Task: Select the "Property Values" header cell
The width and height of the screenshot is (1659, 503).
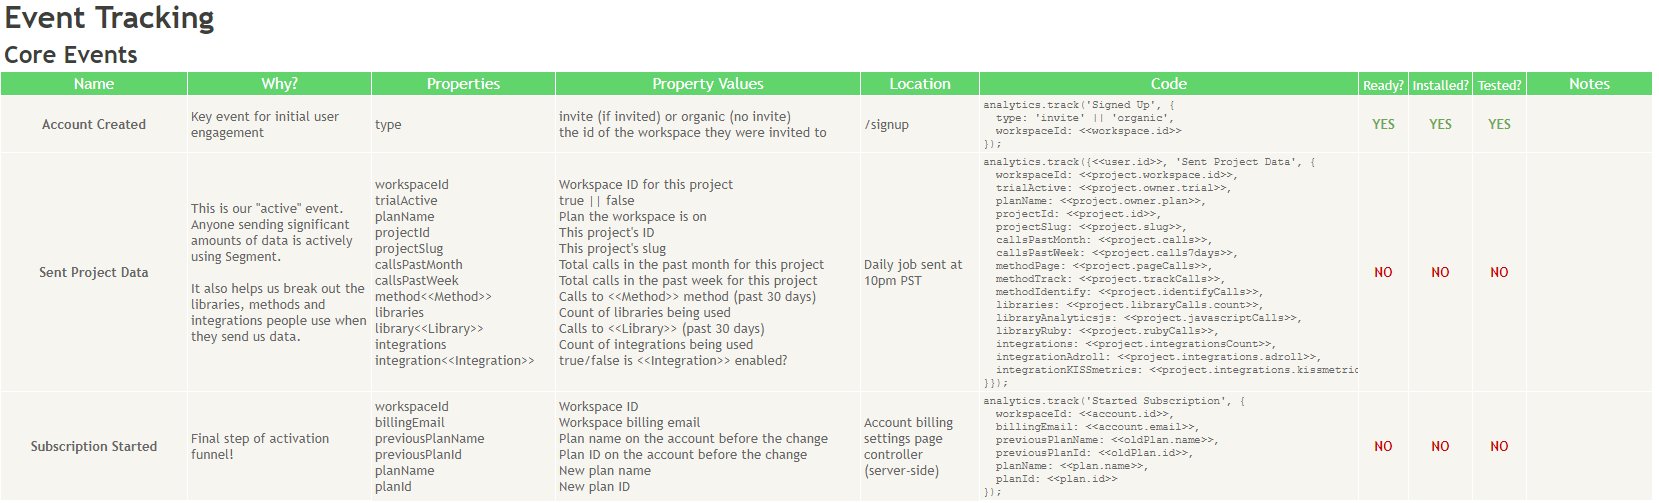Action: (x=707, y=84)
